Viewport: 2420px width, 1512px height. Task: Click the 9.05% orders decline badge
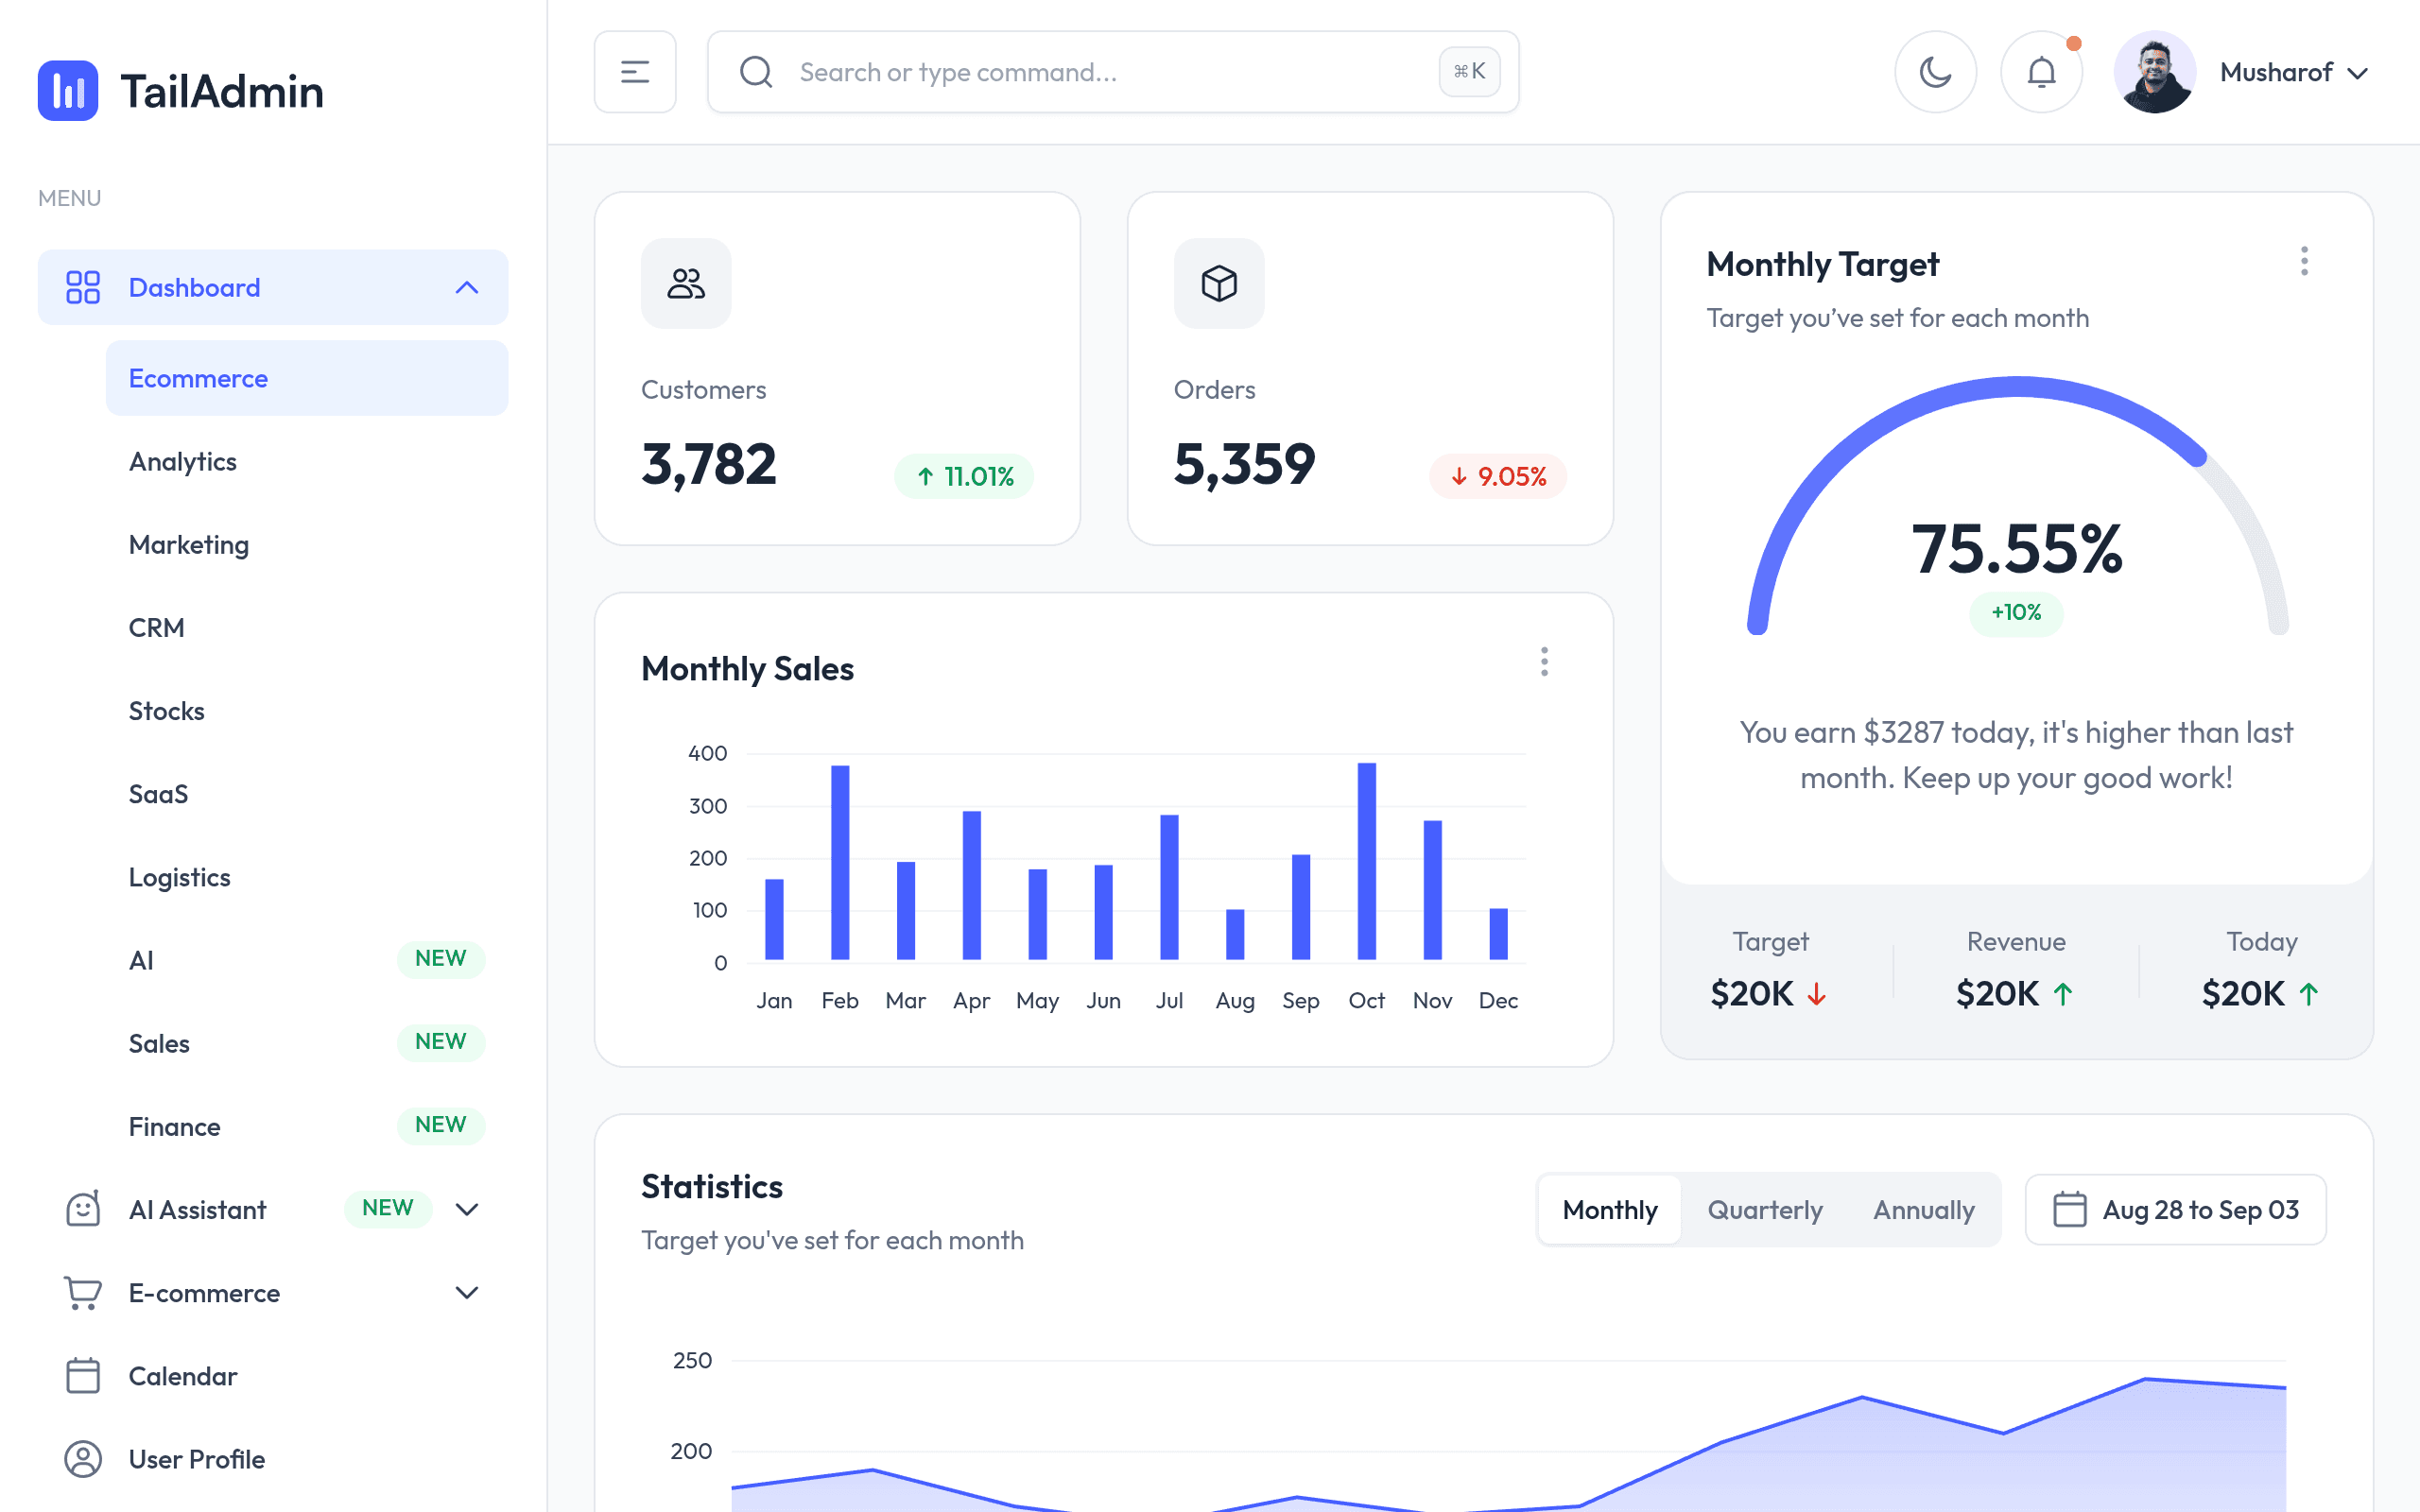point(1497,476)
